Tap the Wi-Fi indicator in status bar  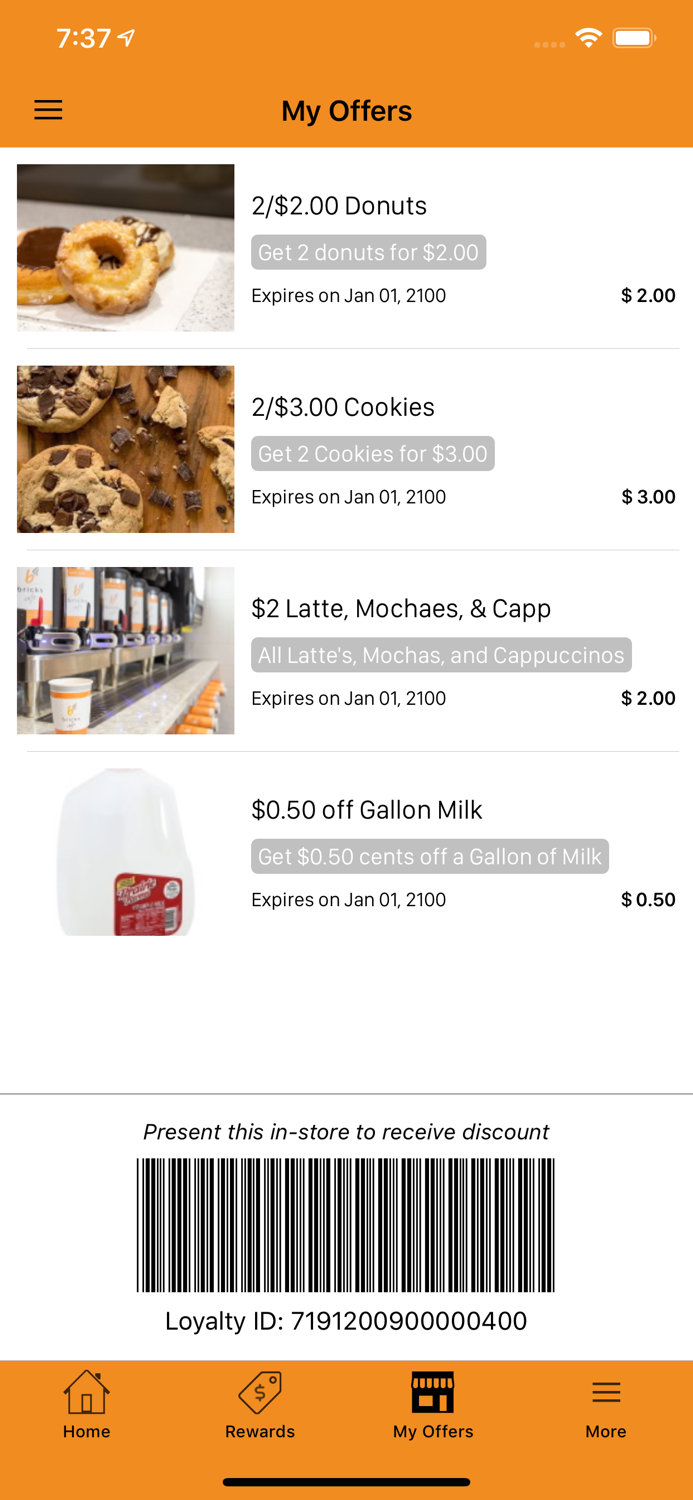pos(588,37)
